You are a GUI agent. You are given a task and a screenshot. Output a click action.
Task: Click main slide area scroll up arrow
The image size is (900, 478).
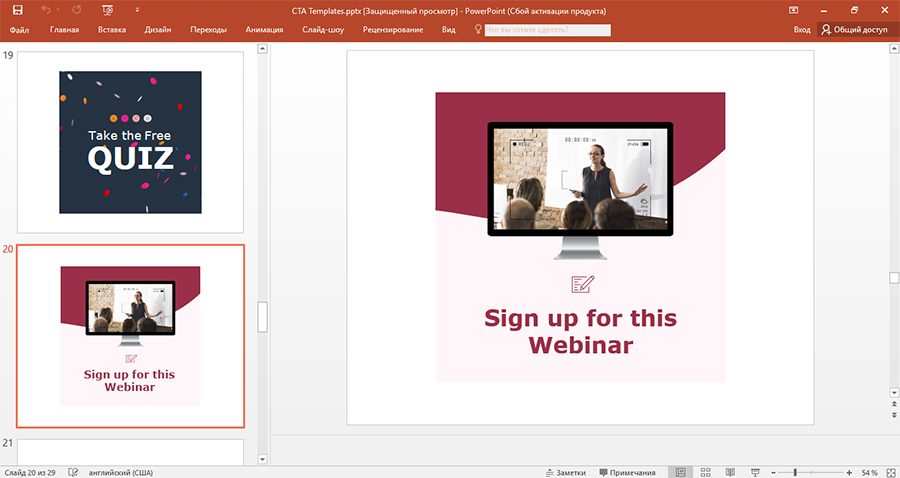click(894, 50)
